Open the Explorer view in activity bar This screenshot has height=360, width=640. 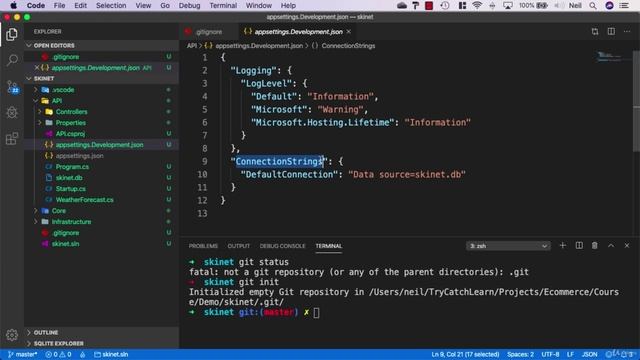pos(12,34)
